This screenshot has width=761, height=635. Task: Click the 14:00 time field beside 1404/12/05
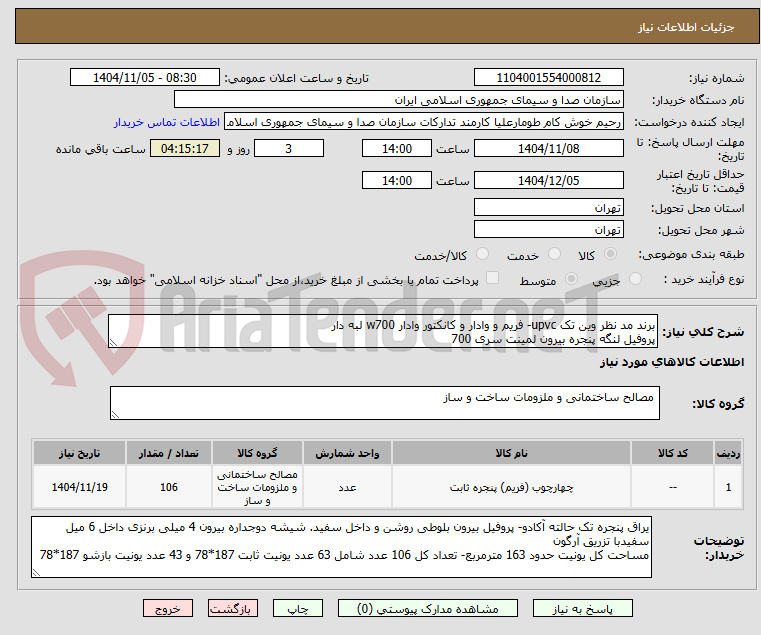point(397,181)
